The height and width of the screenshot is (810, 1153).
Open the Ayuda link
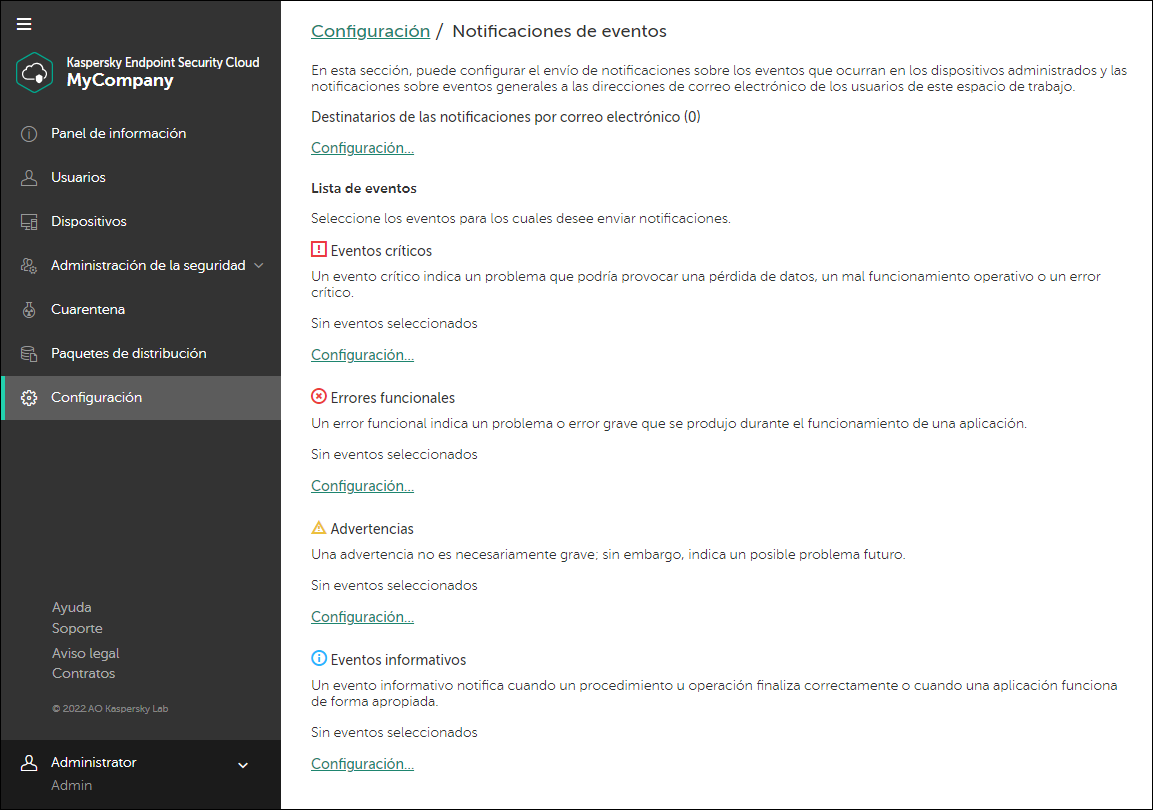[x=71, y=608]
